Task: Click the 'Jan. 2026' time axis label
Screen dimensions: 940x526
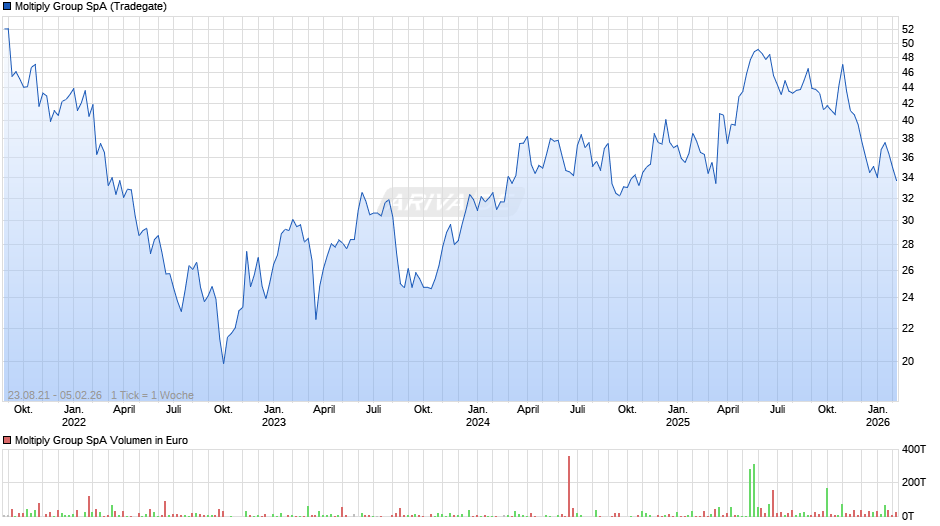Action: 878,416
